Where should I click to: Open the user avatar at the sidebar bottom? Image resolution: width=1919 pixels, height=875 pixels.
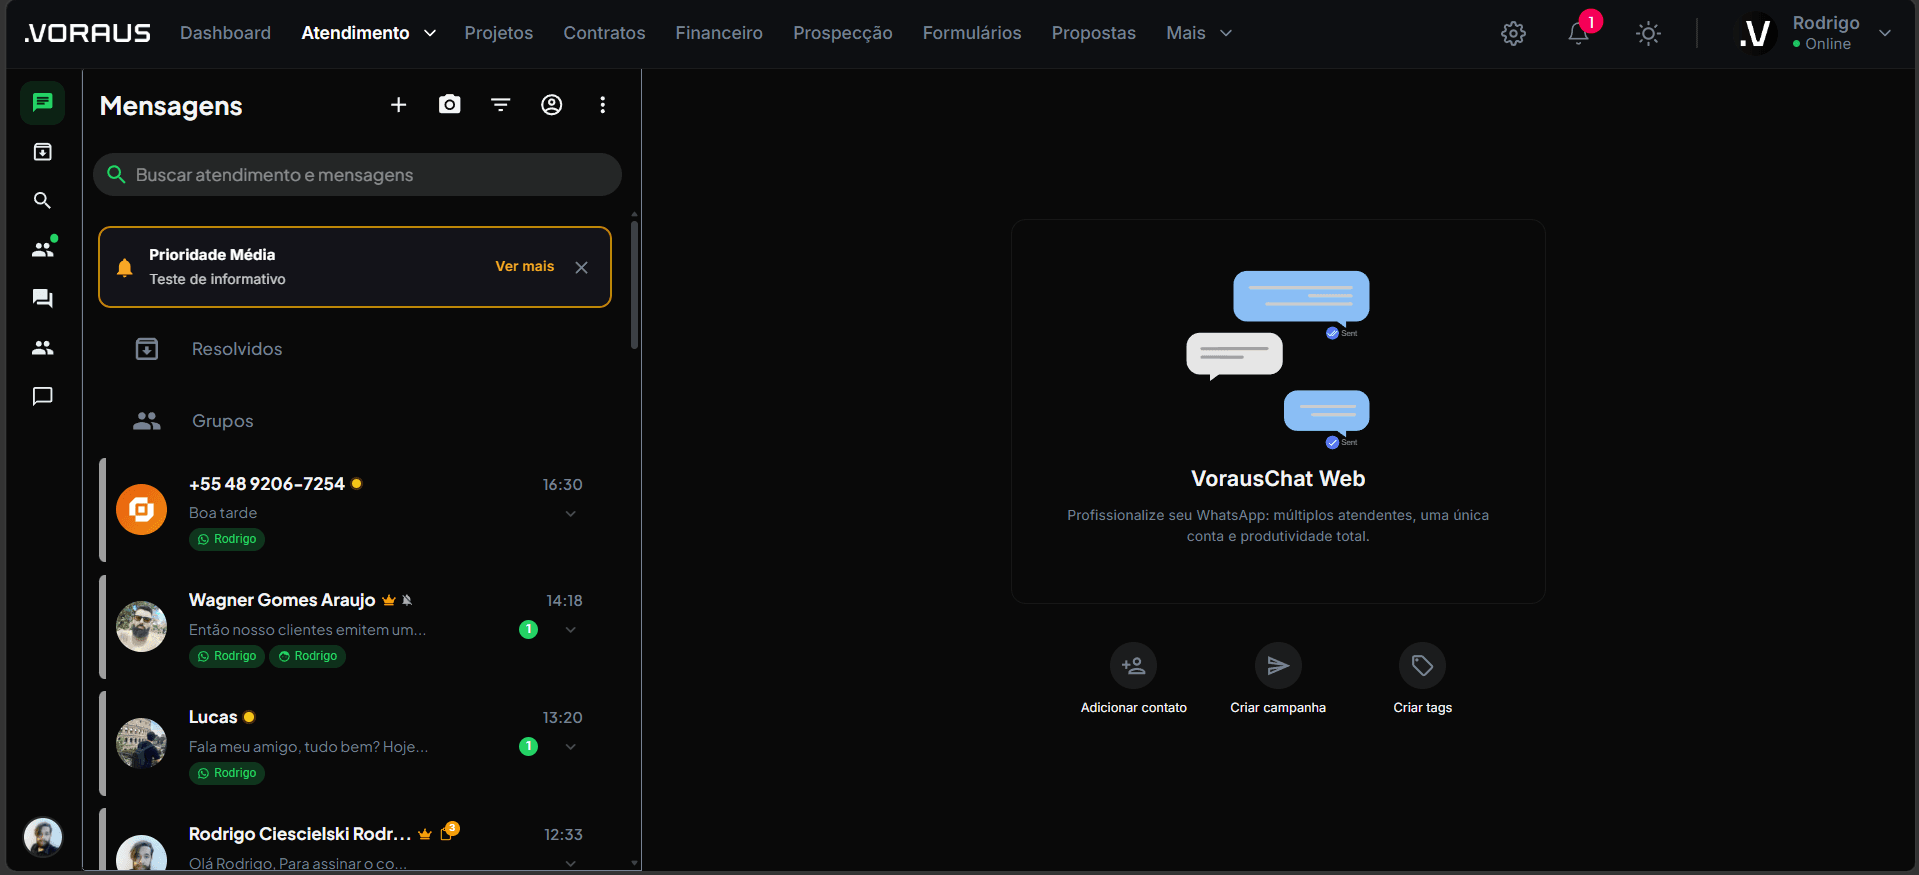click(x=43, y=837)
